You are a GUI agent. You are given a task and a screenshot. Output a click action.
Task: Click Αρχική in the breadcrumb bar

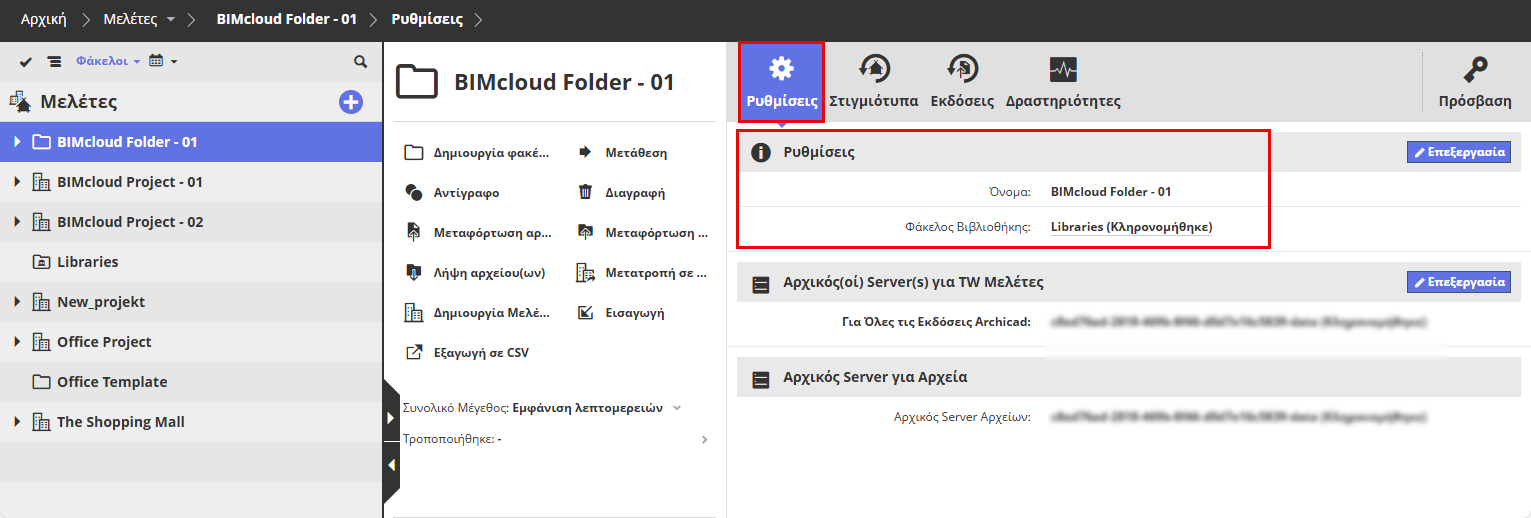pyautogui.click(x=44, y=19)
